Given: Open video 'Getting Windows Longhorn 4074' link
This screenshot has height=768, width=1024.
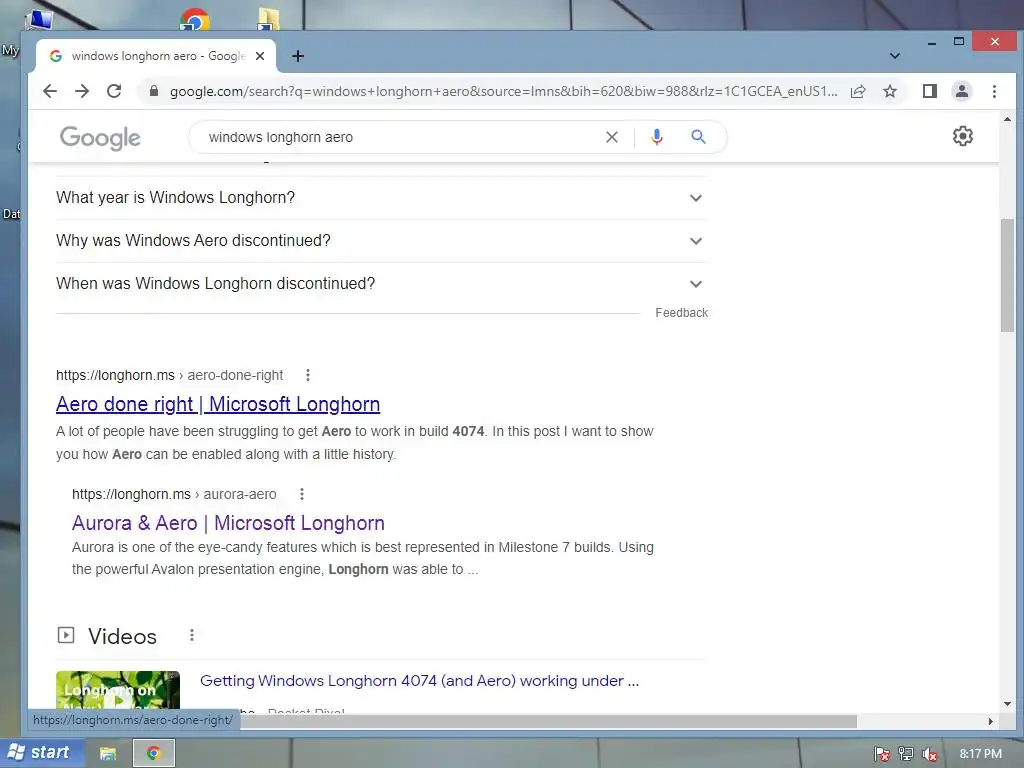Looking at the screenshot, I should click(x=419, y=680).
